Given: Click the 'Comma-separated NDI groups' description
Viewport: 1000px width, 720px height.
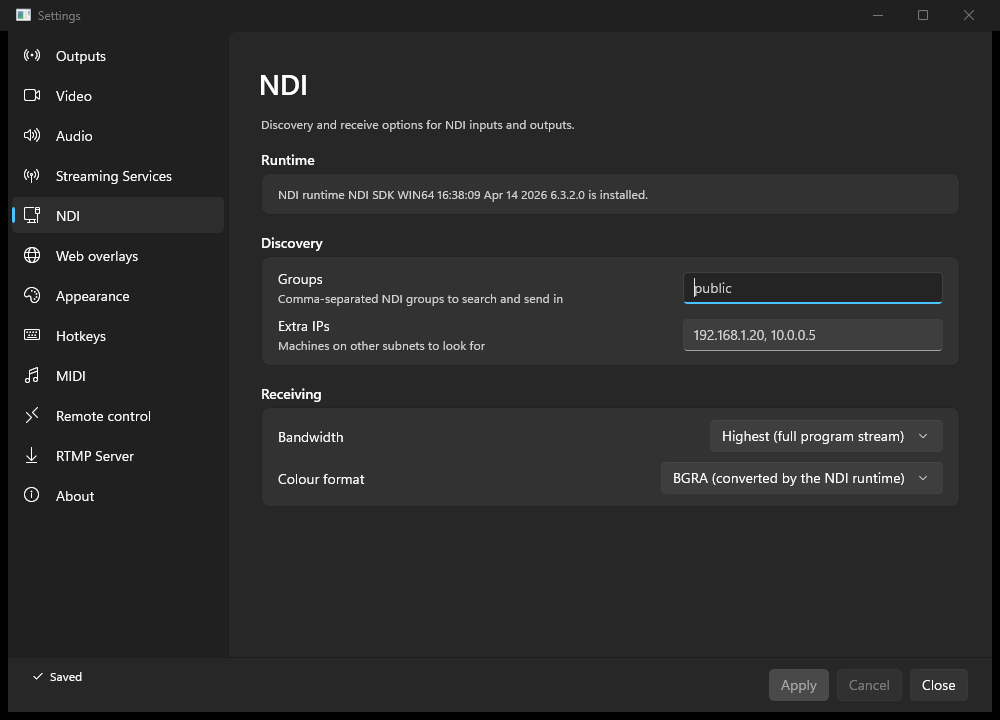Looking at the screenshot, I should tap(420, 299).
